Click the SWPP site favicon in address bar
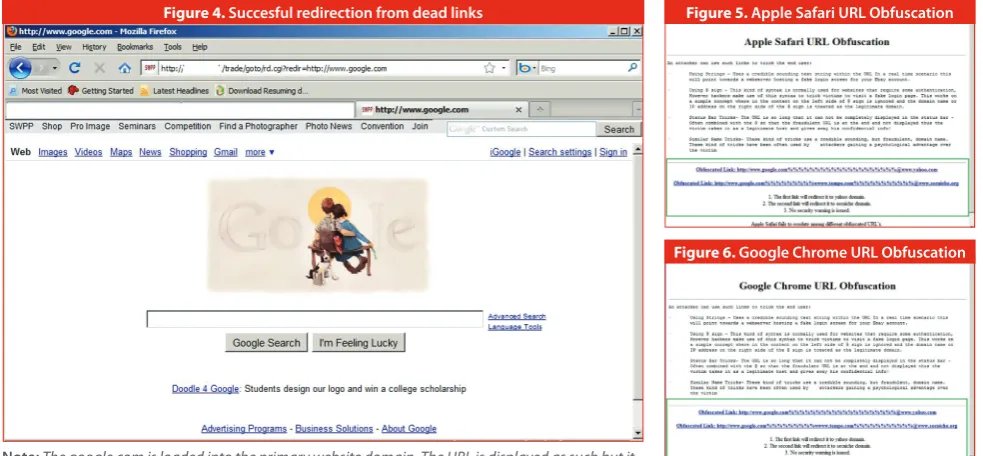This screenshot has height=456, width=983. coord(149,68)
